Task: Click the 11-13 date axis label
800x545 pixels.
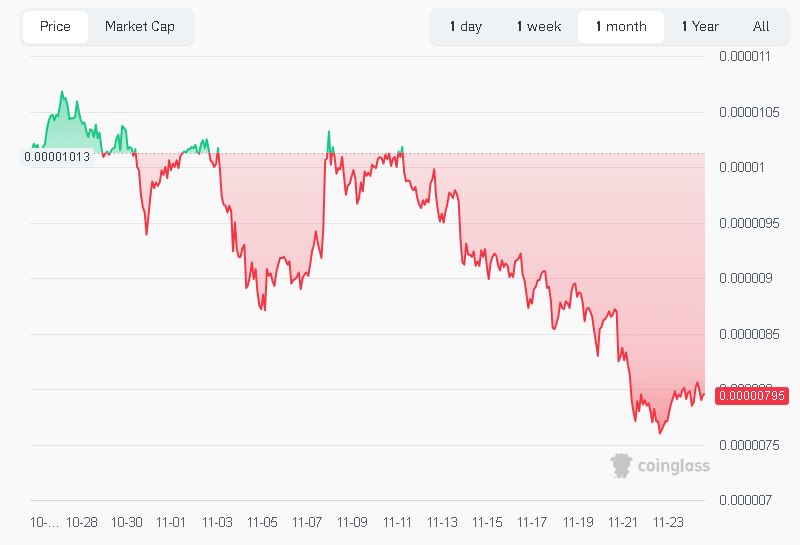Action: click(x=443, y=522)
